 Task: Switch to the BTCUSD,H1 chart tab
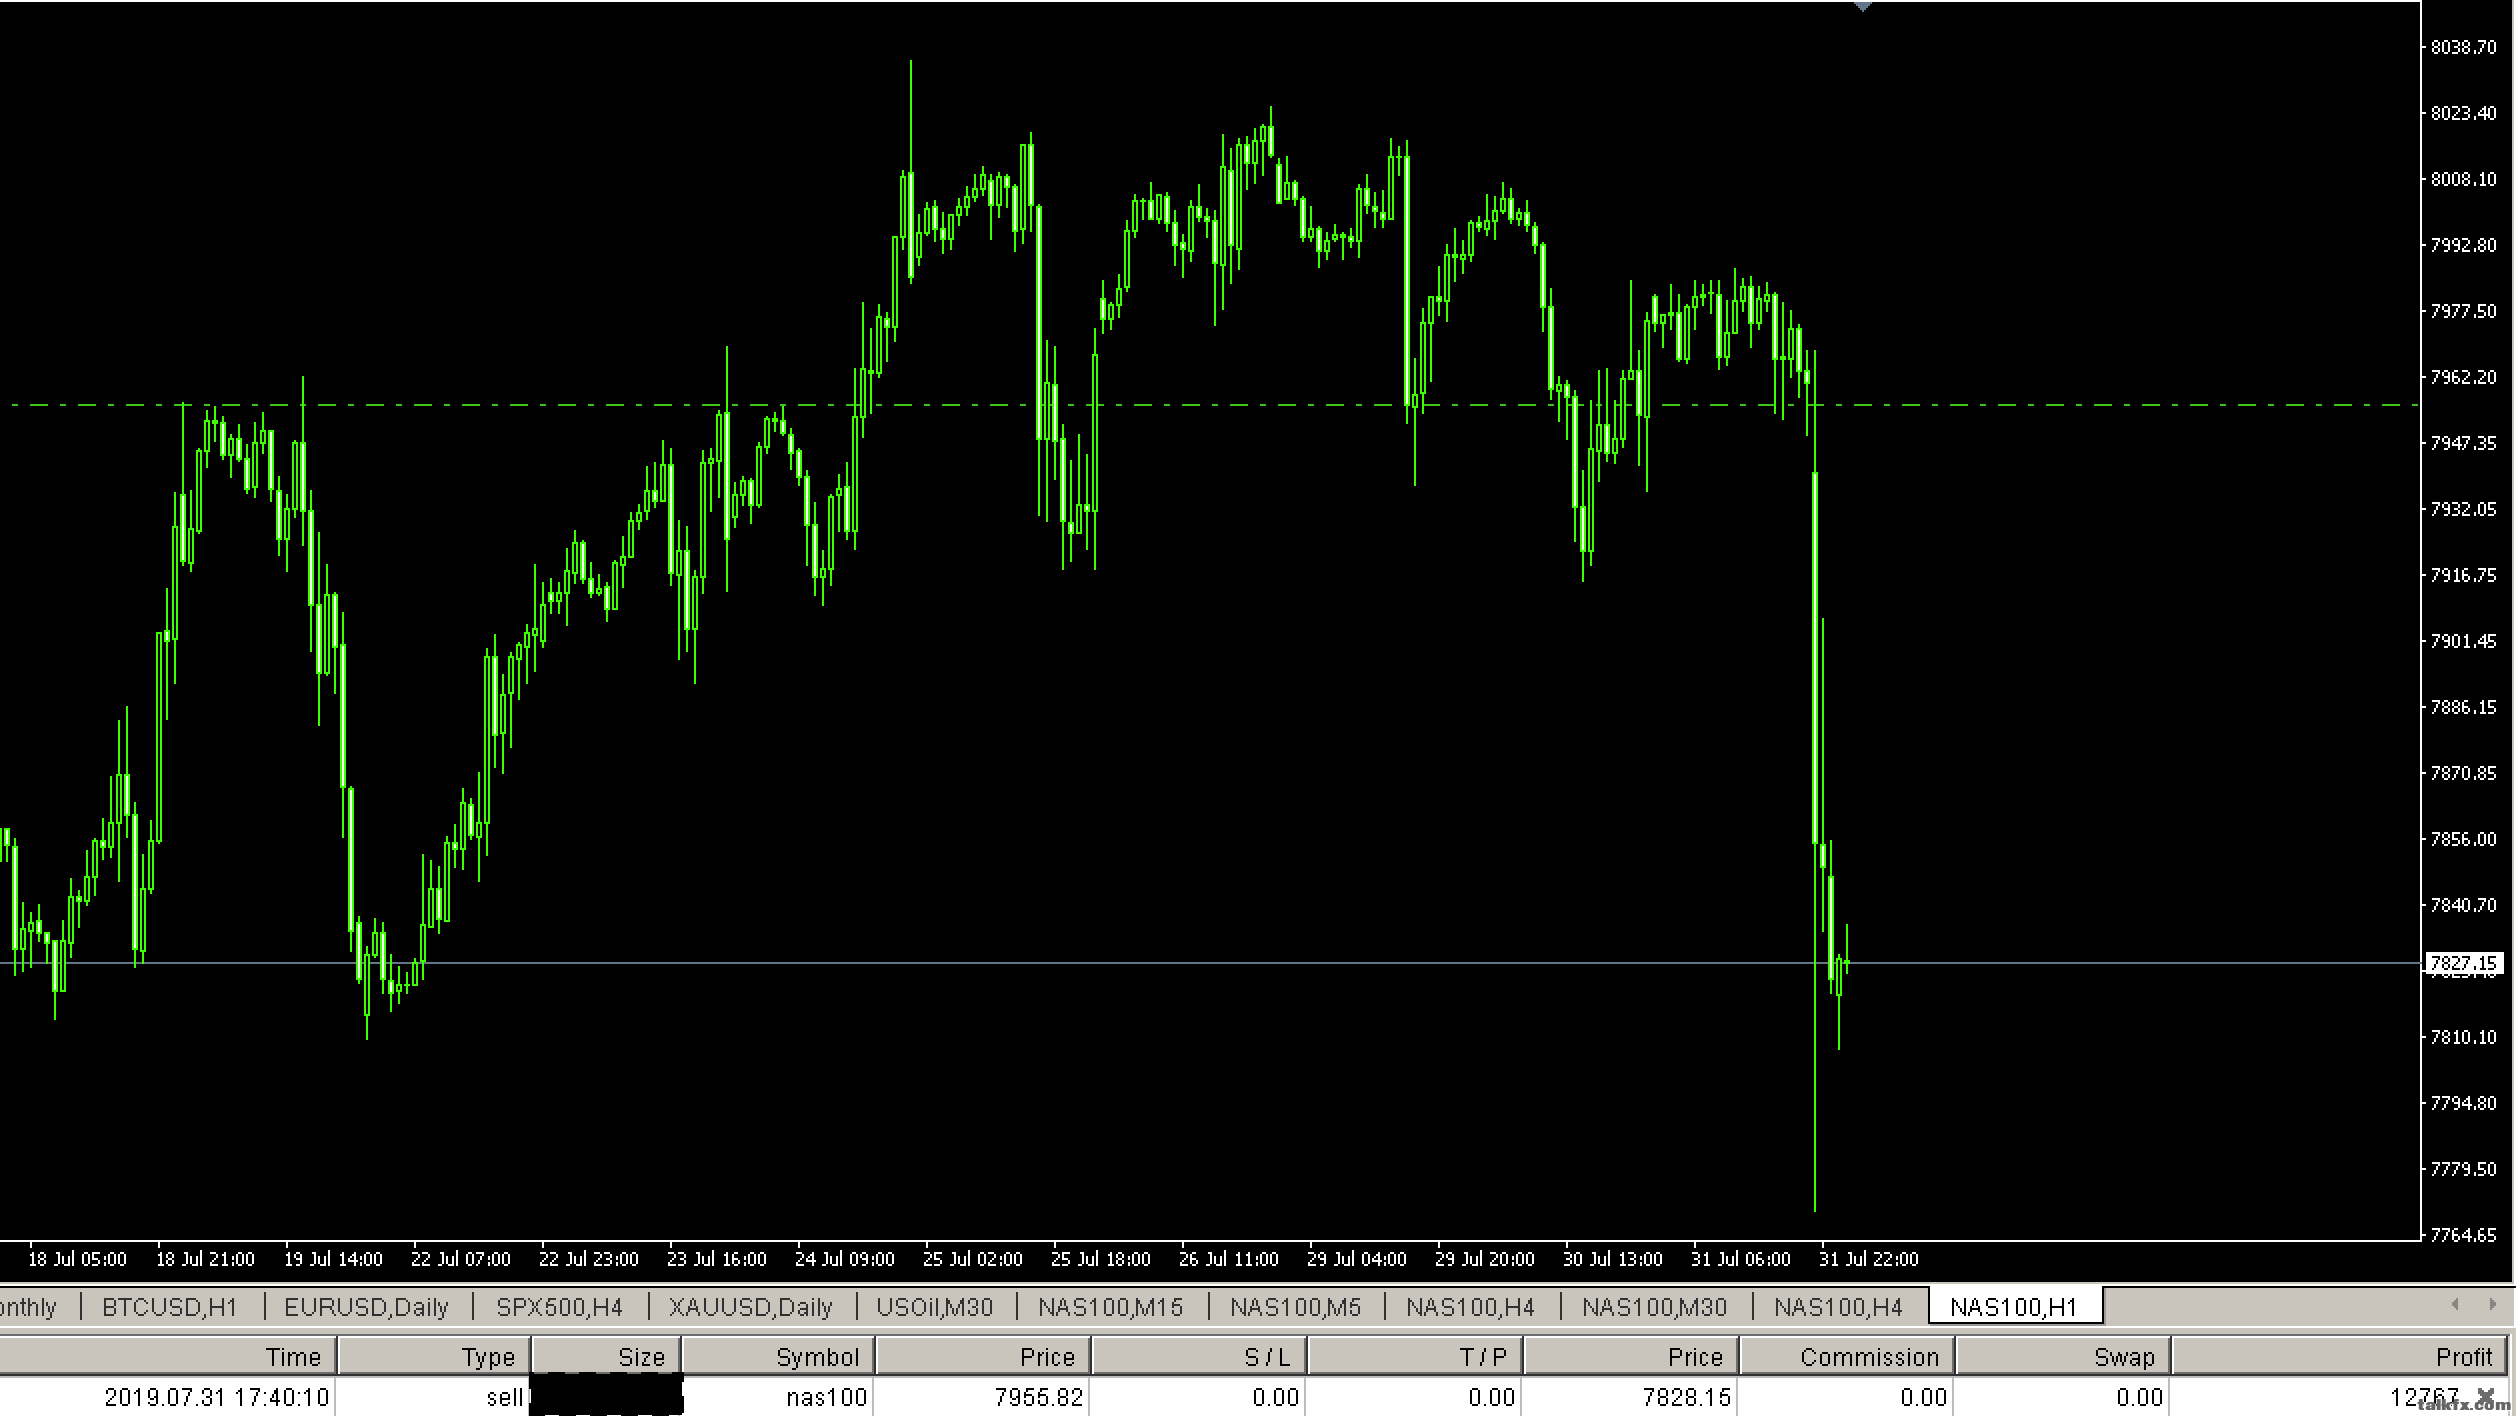click(x=170, y=1307)
